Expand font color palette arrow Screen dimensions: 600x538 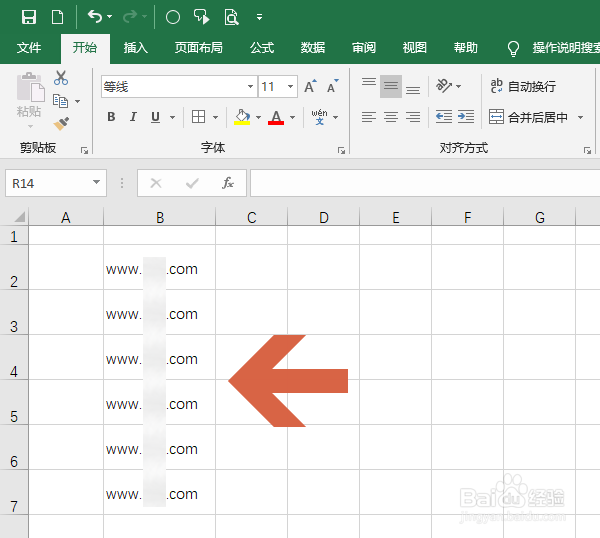pyautogui.click(x=293, y=117)
